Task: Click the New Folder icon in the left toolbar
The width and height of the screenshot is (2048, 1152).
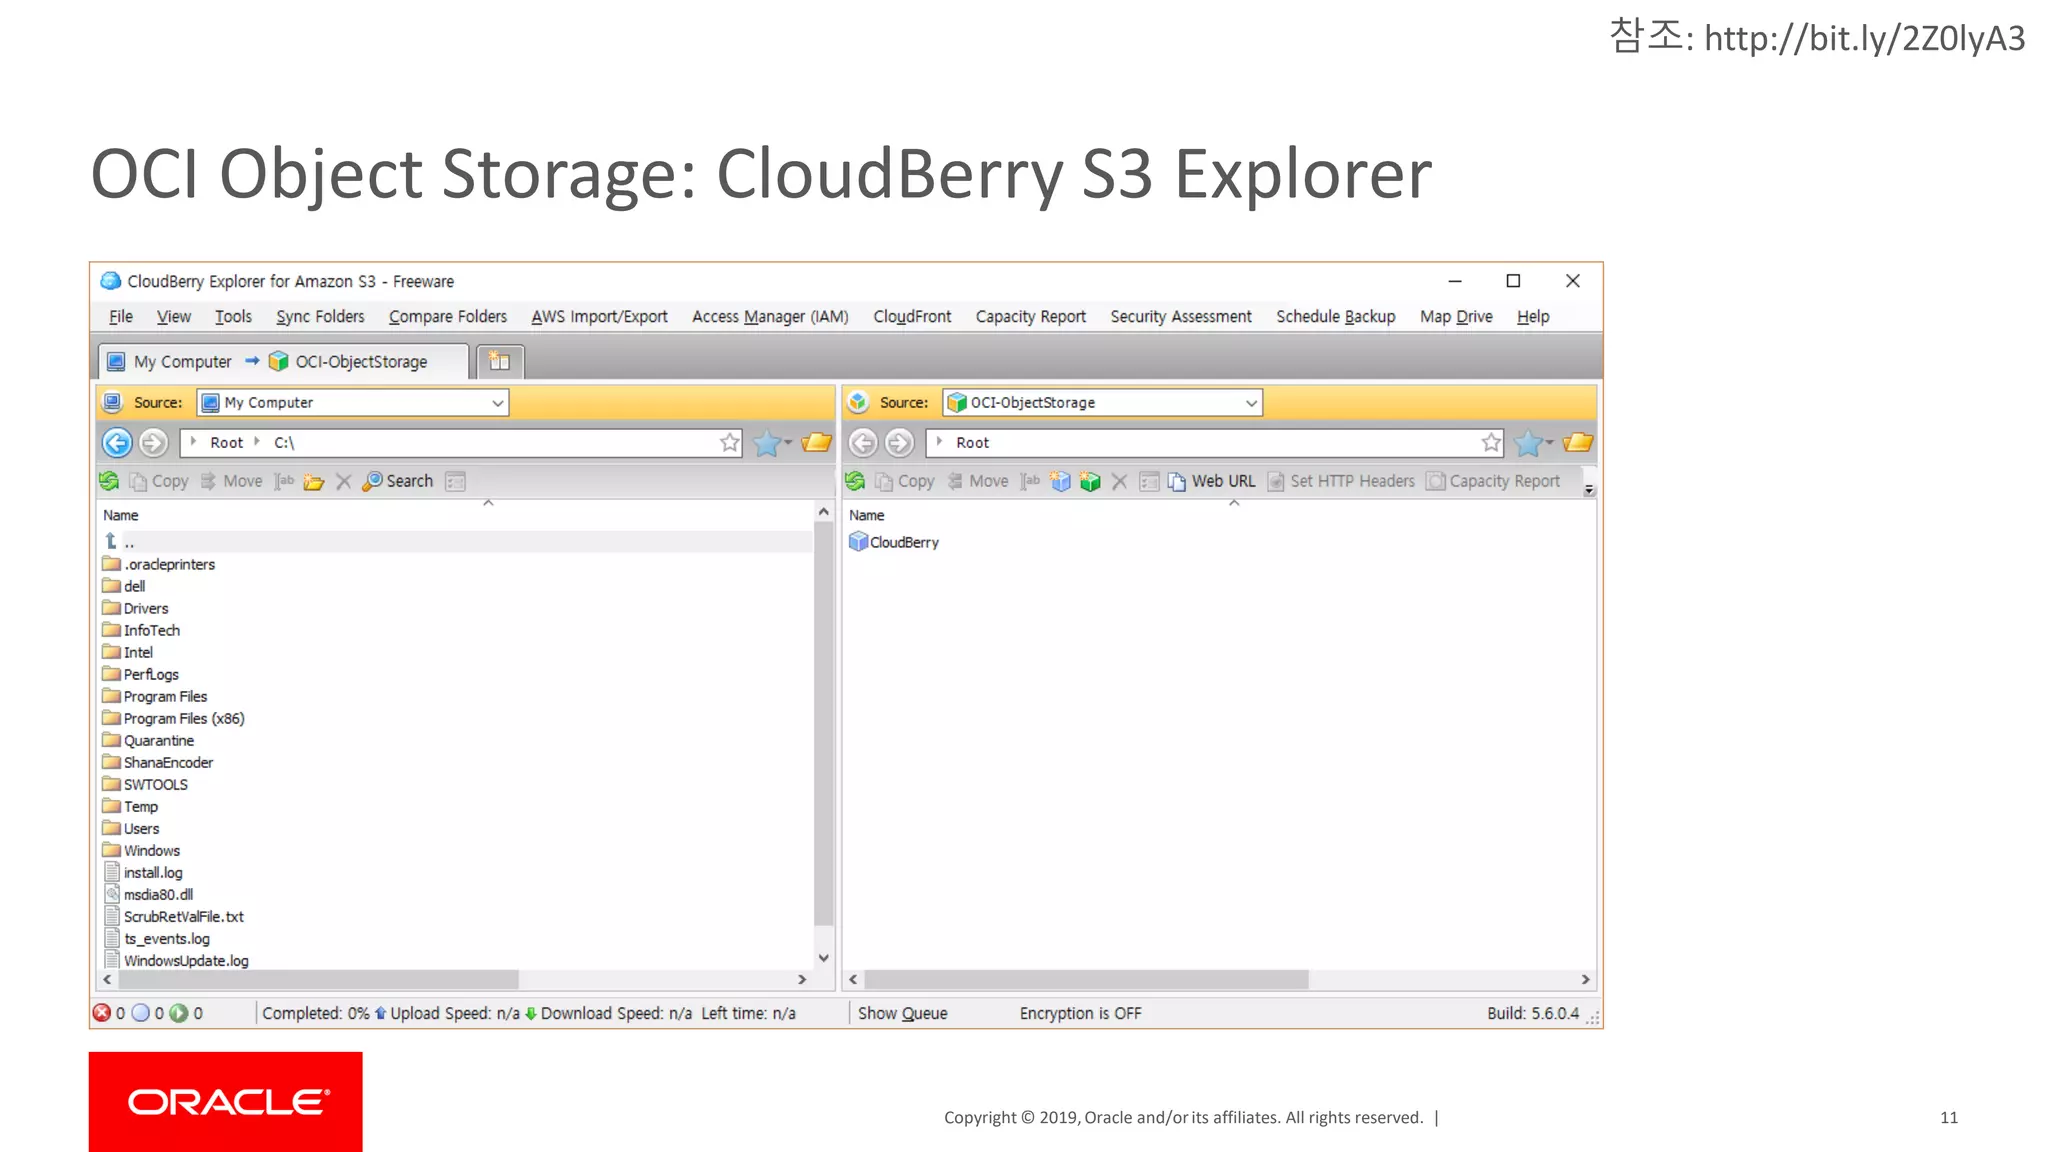Action: [314, 482]
